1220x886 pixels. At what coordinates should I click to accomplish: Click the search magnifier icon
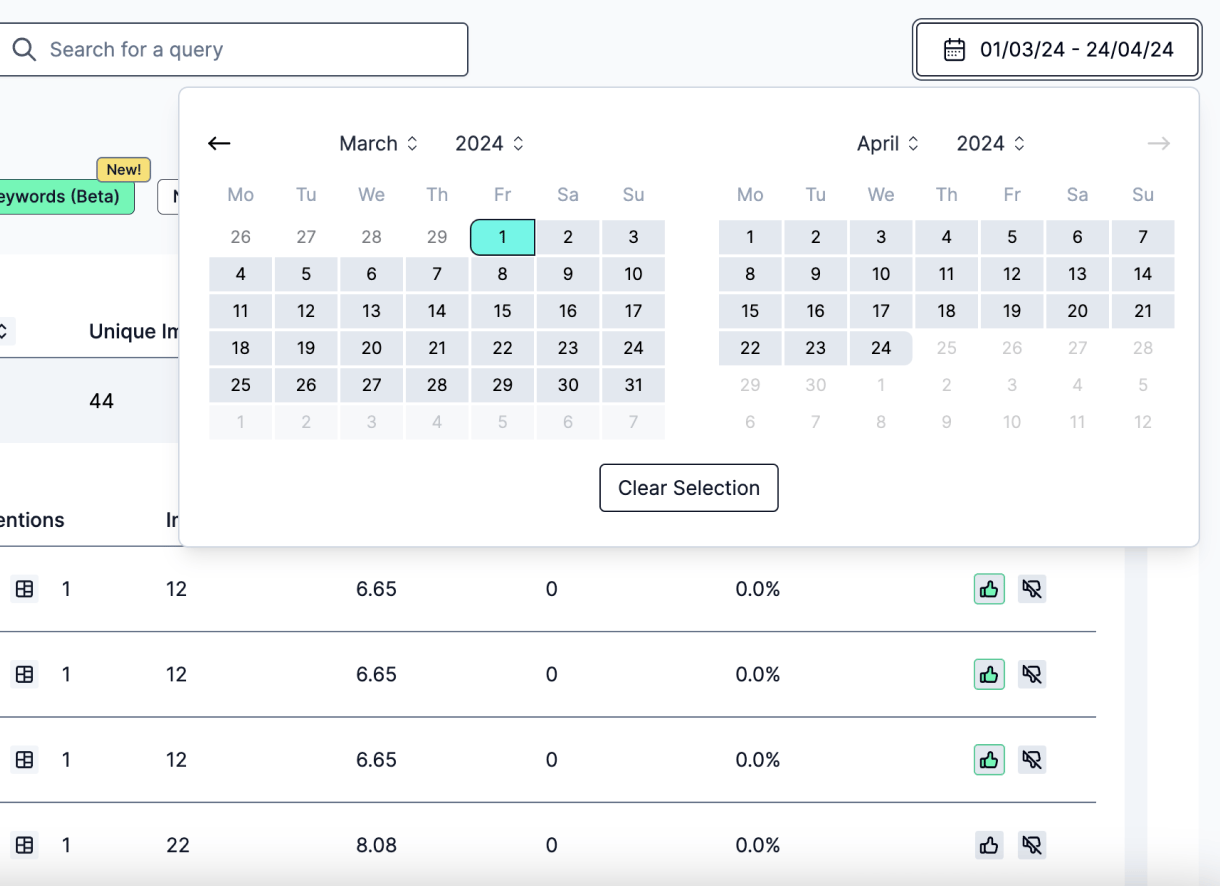(25, 48)
